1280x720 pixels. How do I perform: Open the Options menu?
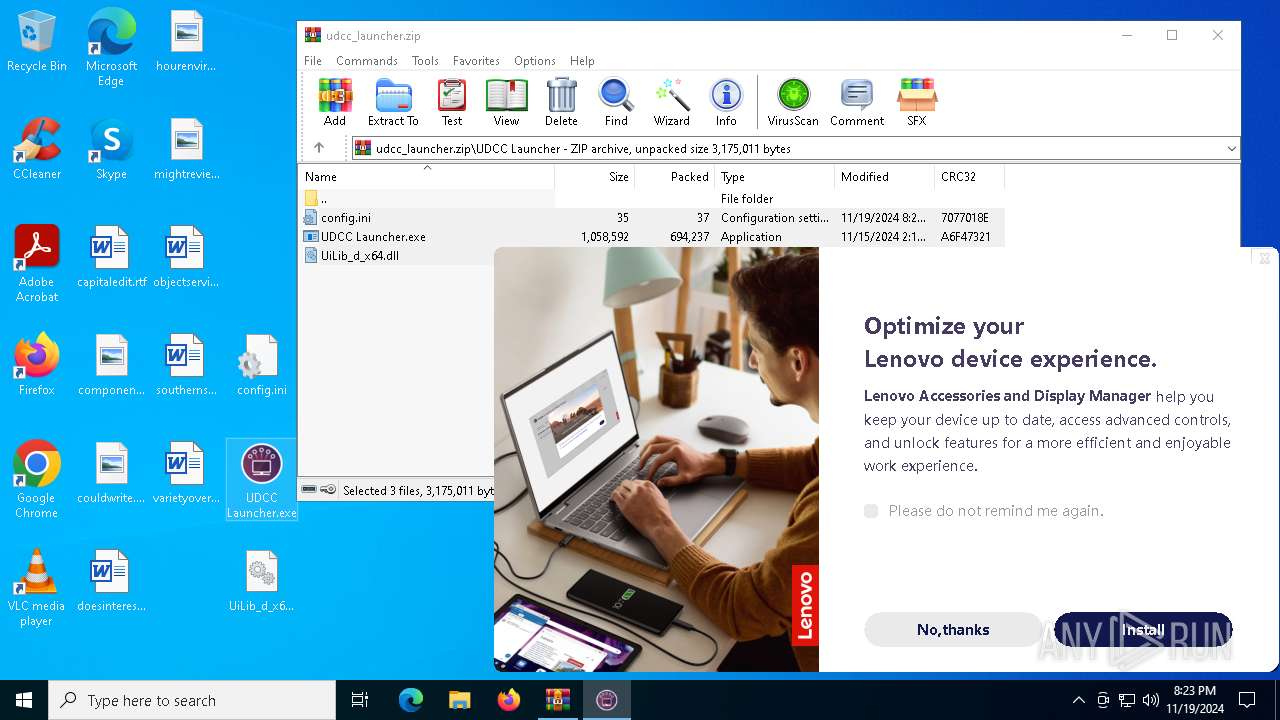535,61
